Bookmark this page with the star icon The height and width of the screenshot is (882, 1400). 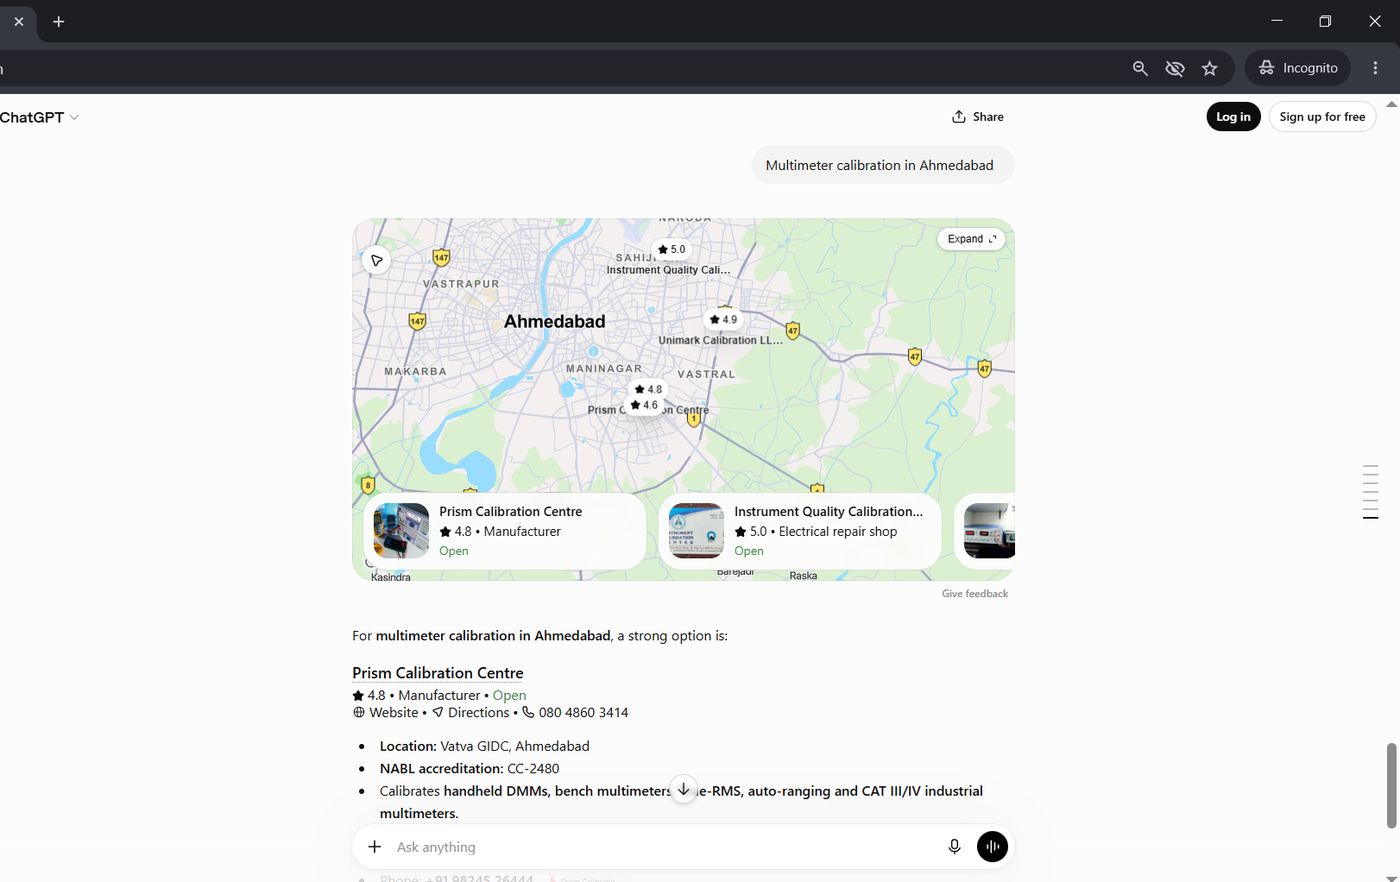click(1210, 68)
